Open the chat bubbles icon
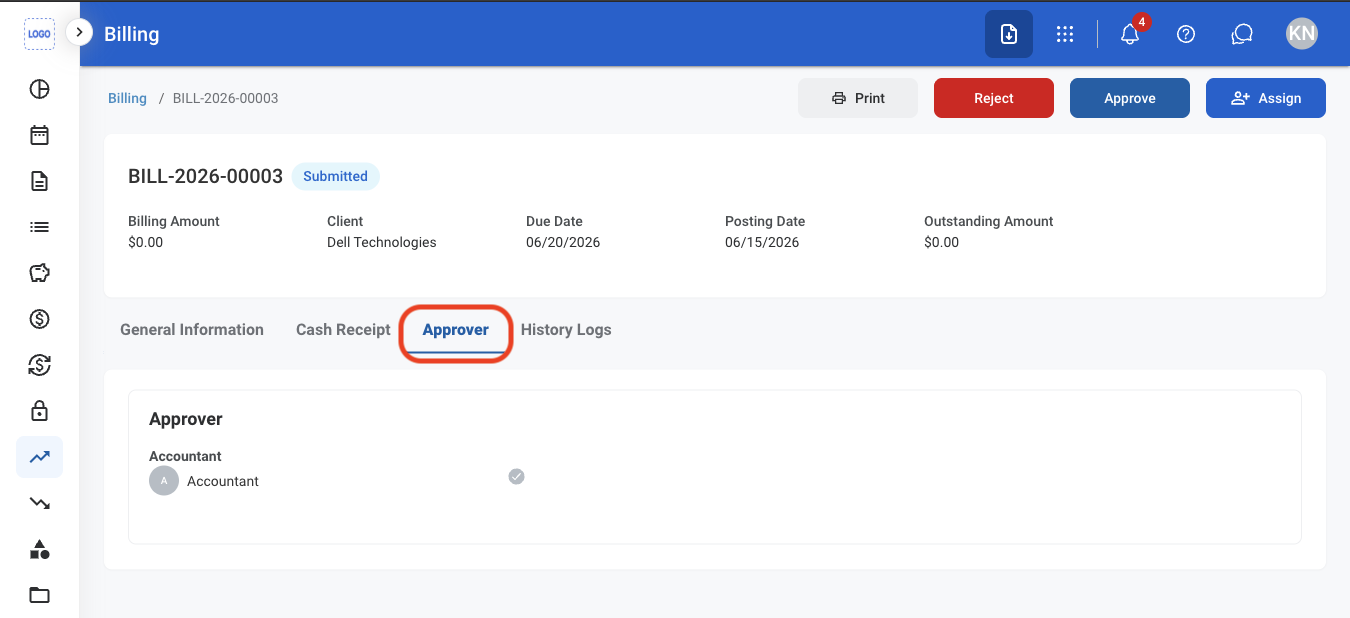The image size is (1350, 618). (1242, 34)
